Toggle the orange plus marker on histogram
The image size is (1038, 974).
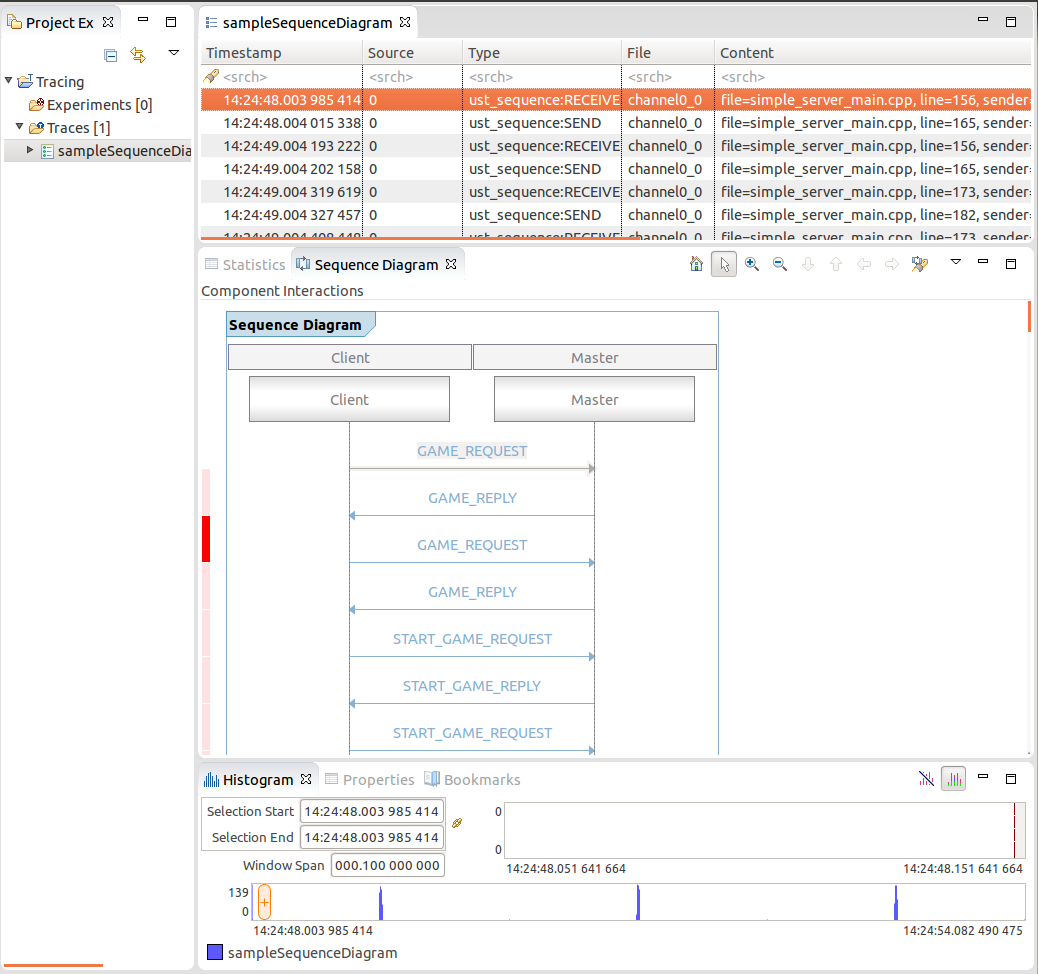coord(264,902)
